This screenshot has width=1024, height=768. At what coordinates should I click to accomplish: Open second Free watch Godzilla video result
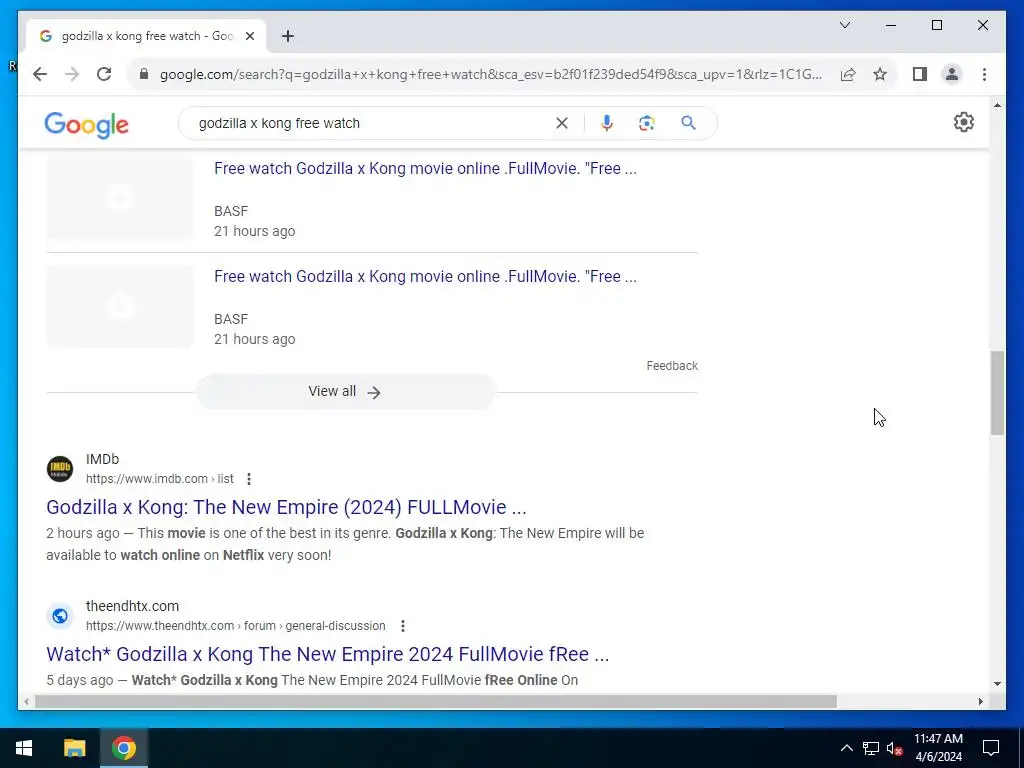425,276
